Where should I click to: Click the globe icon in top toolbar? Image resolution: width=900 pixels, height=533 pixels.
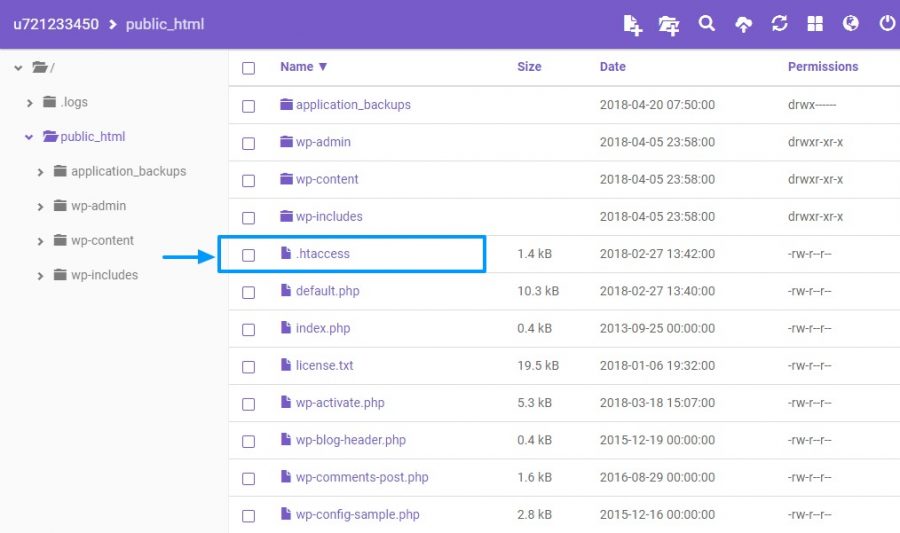click(851, 24)
